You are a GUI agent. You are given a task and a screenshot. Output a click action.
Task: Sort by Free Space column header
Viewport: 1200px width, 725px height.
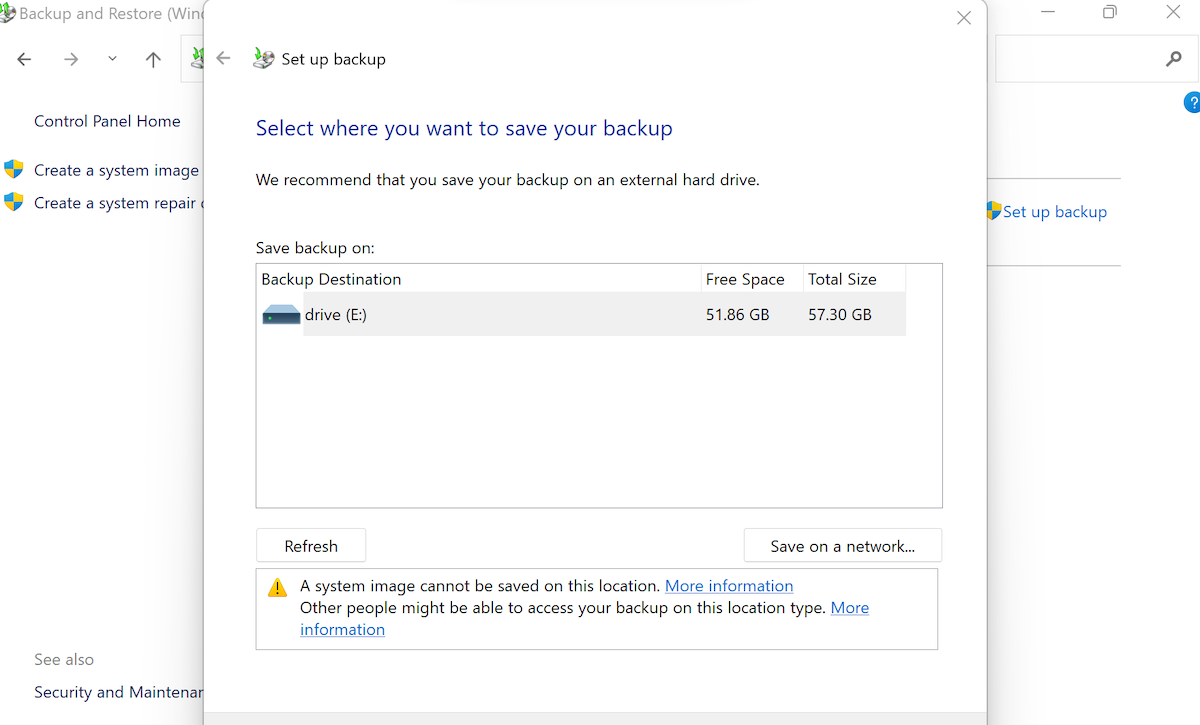click(745, 279)
